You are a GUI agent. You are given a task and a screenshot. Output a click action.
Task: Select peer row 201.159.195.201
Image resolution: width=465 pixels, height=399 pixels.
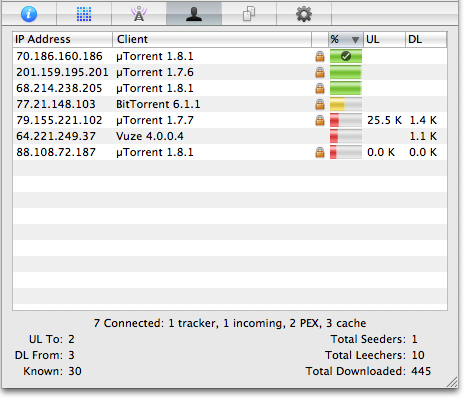230,72
